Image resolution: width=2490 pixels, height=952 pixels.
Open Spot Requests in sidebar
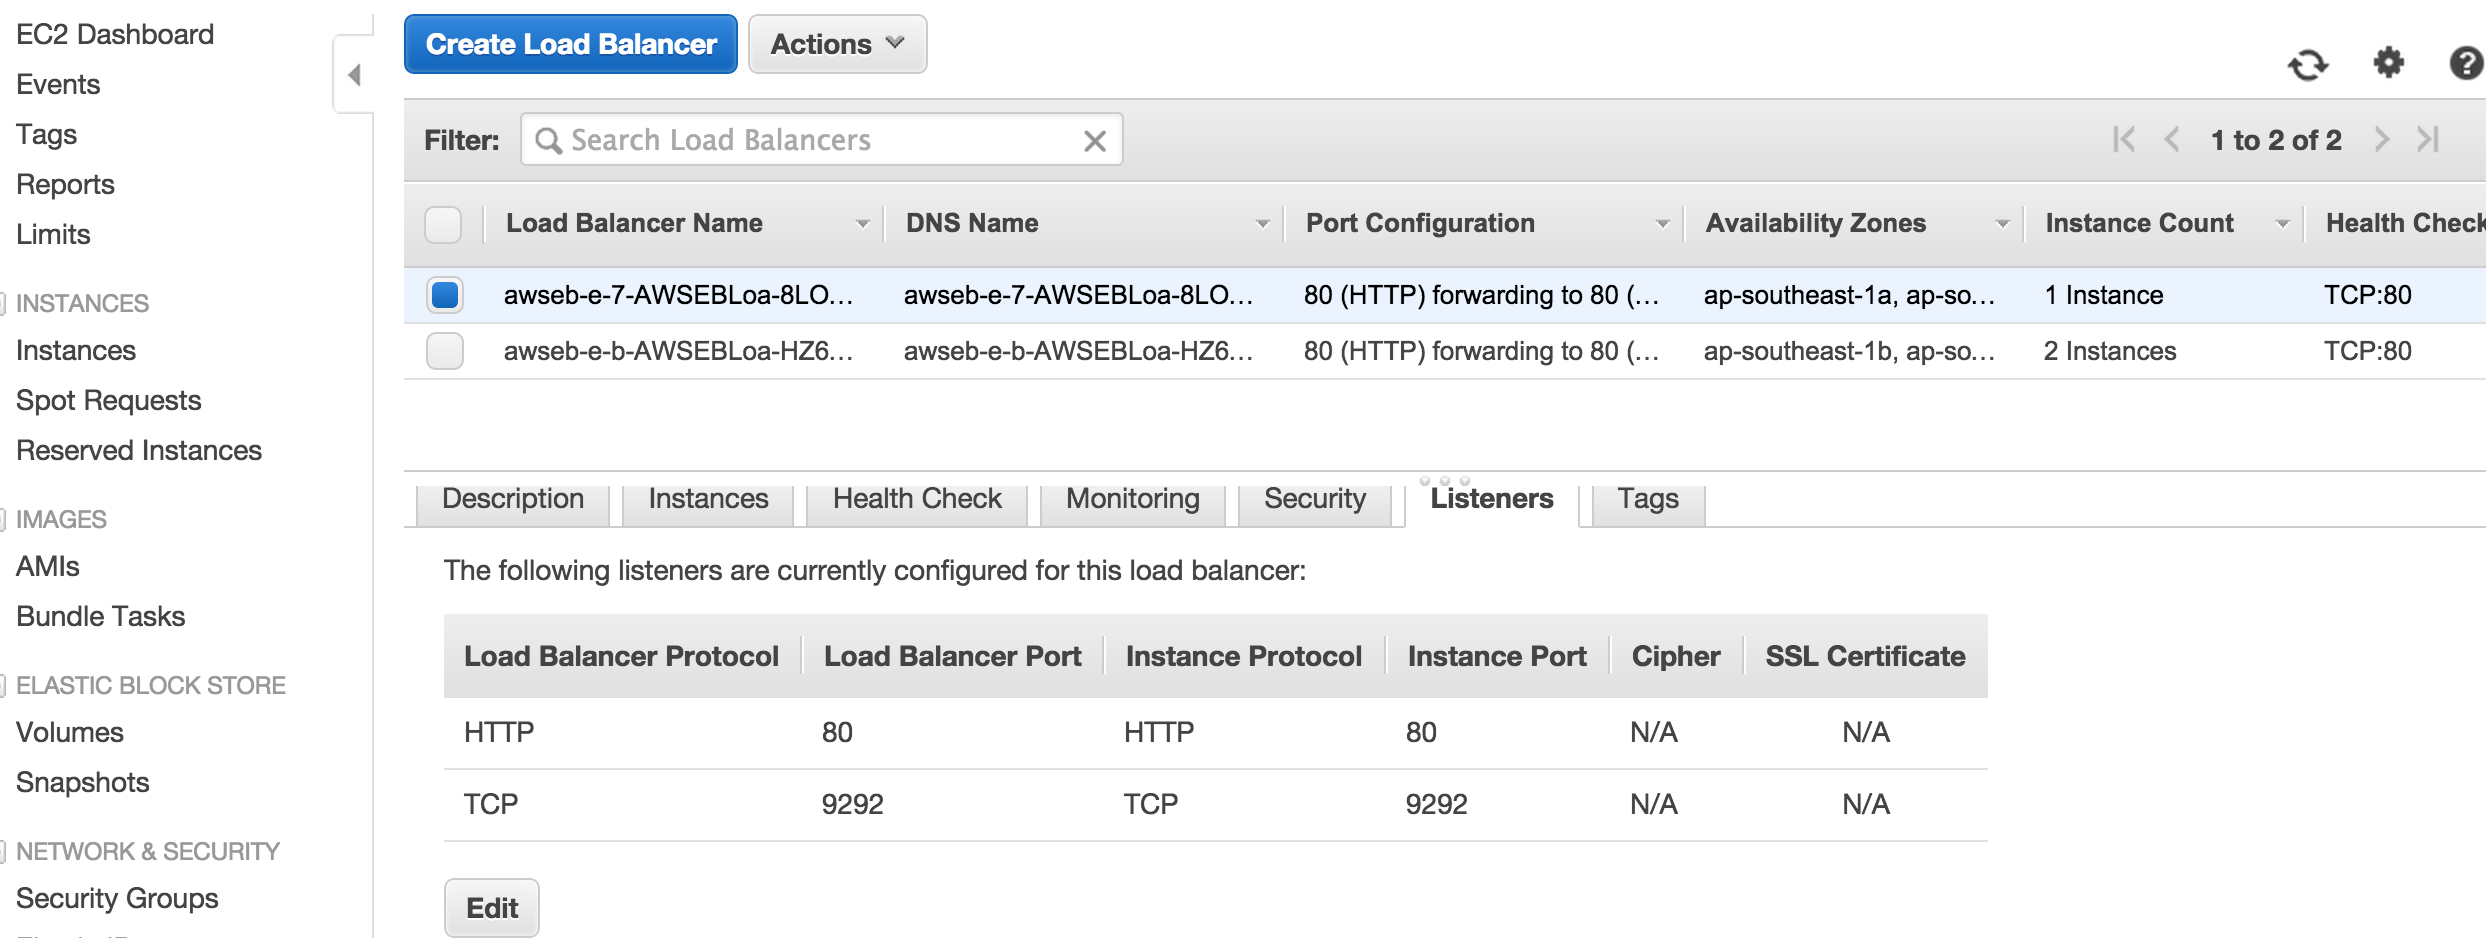109,401
